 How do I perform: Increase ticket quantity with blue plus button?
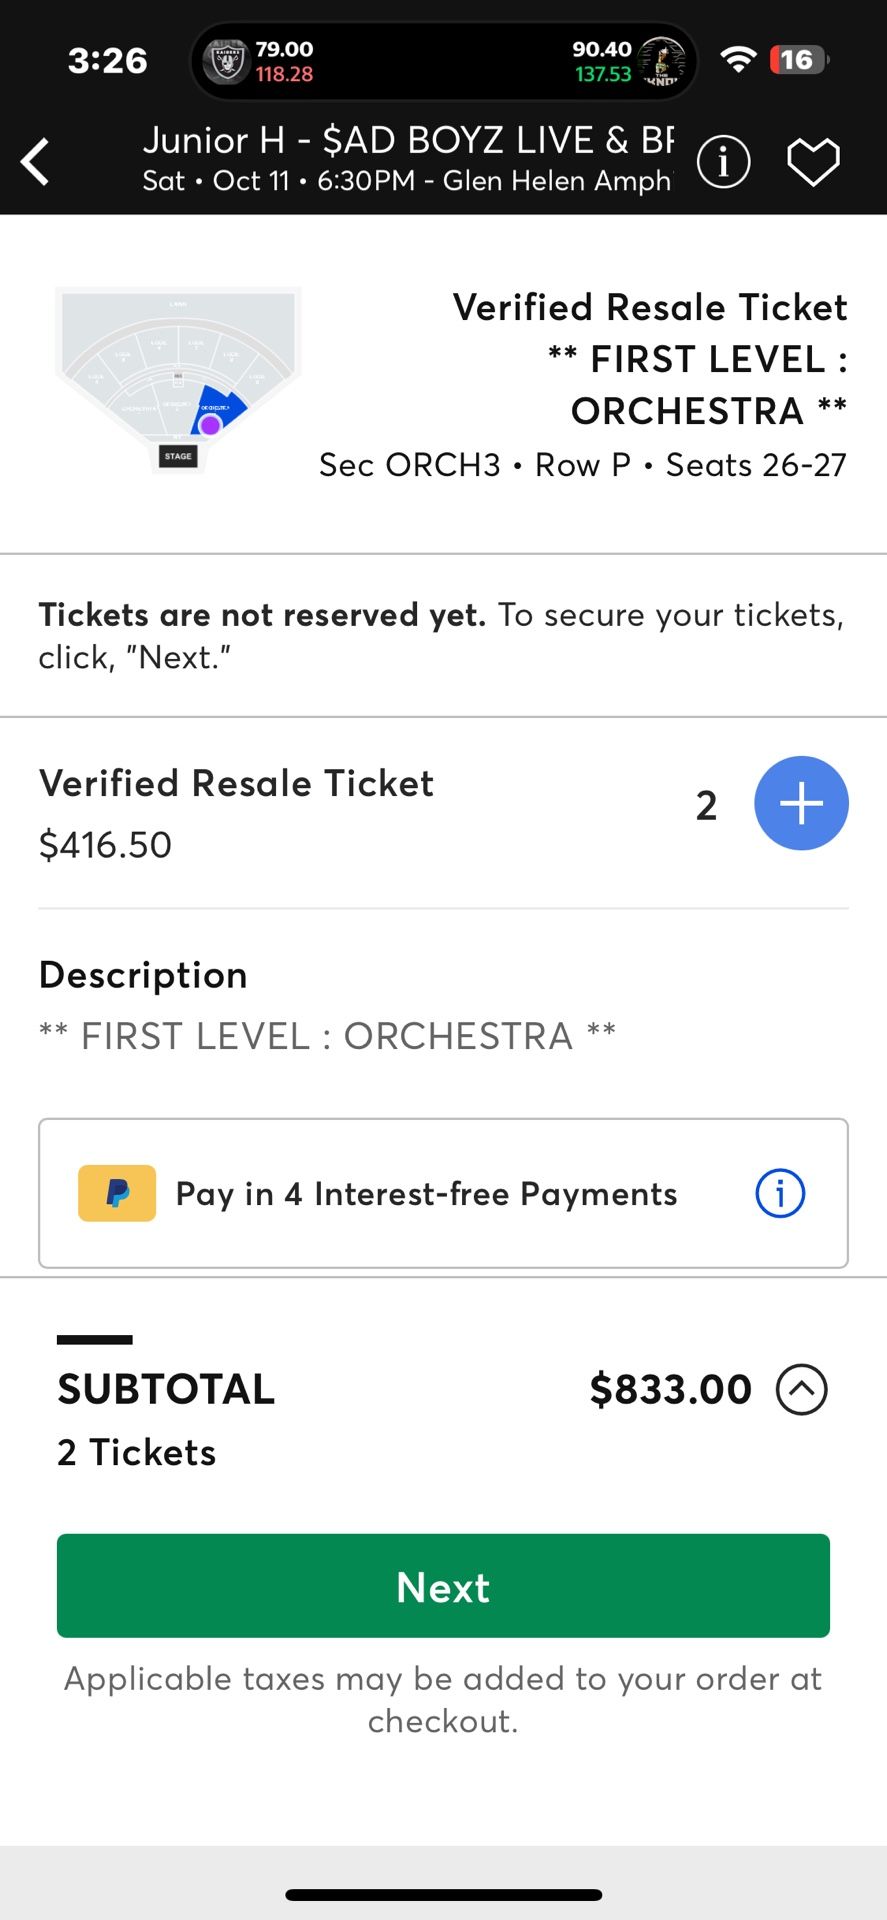pyautogui.click(x=801, y=803)
